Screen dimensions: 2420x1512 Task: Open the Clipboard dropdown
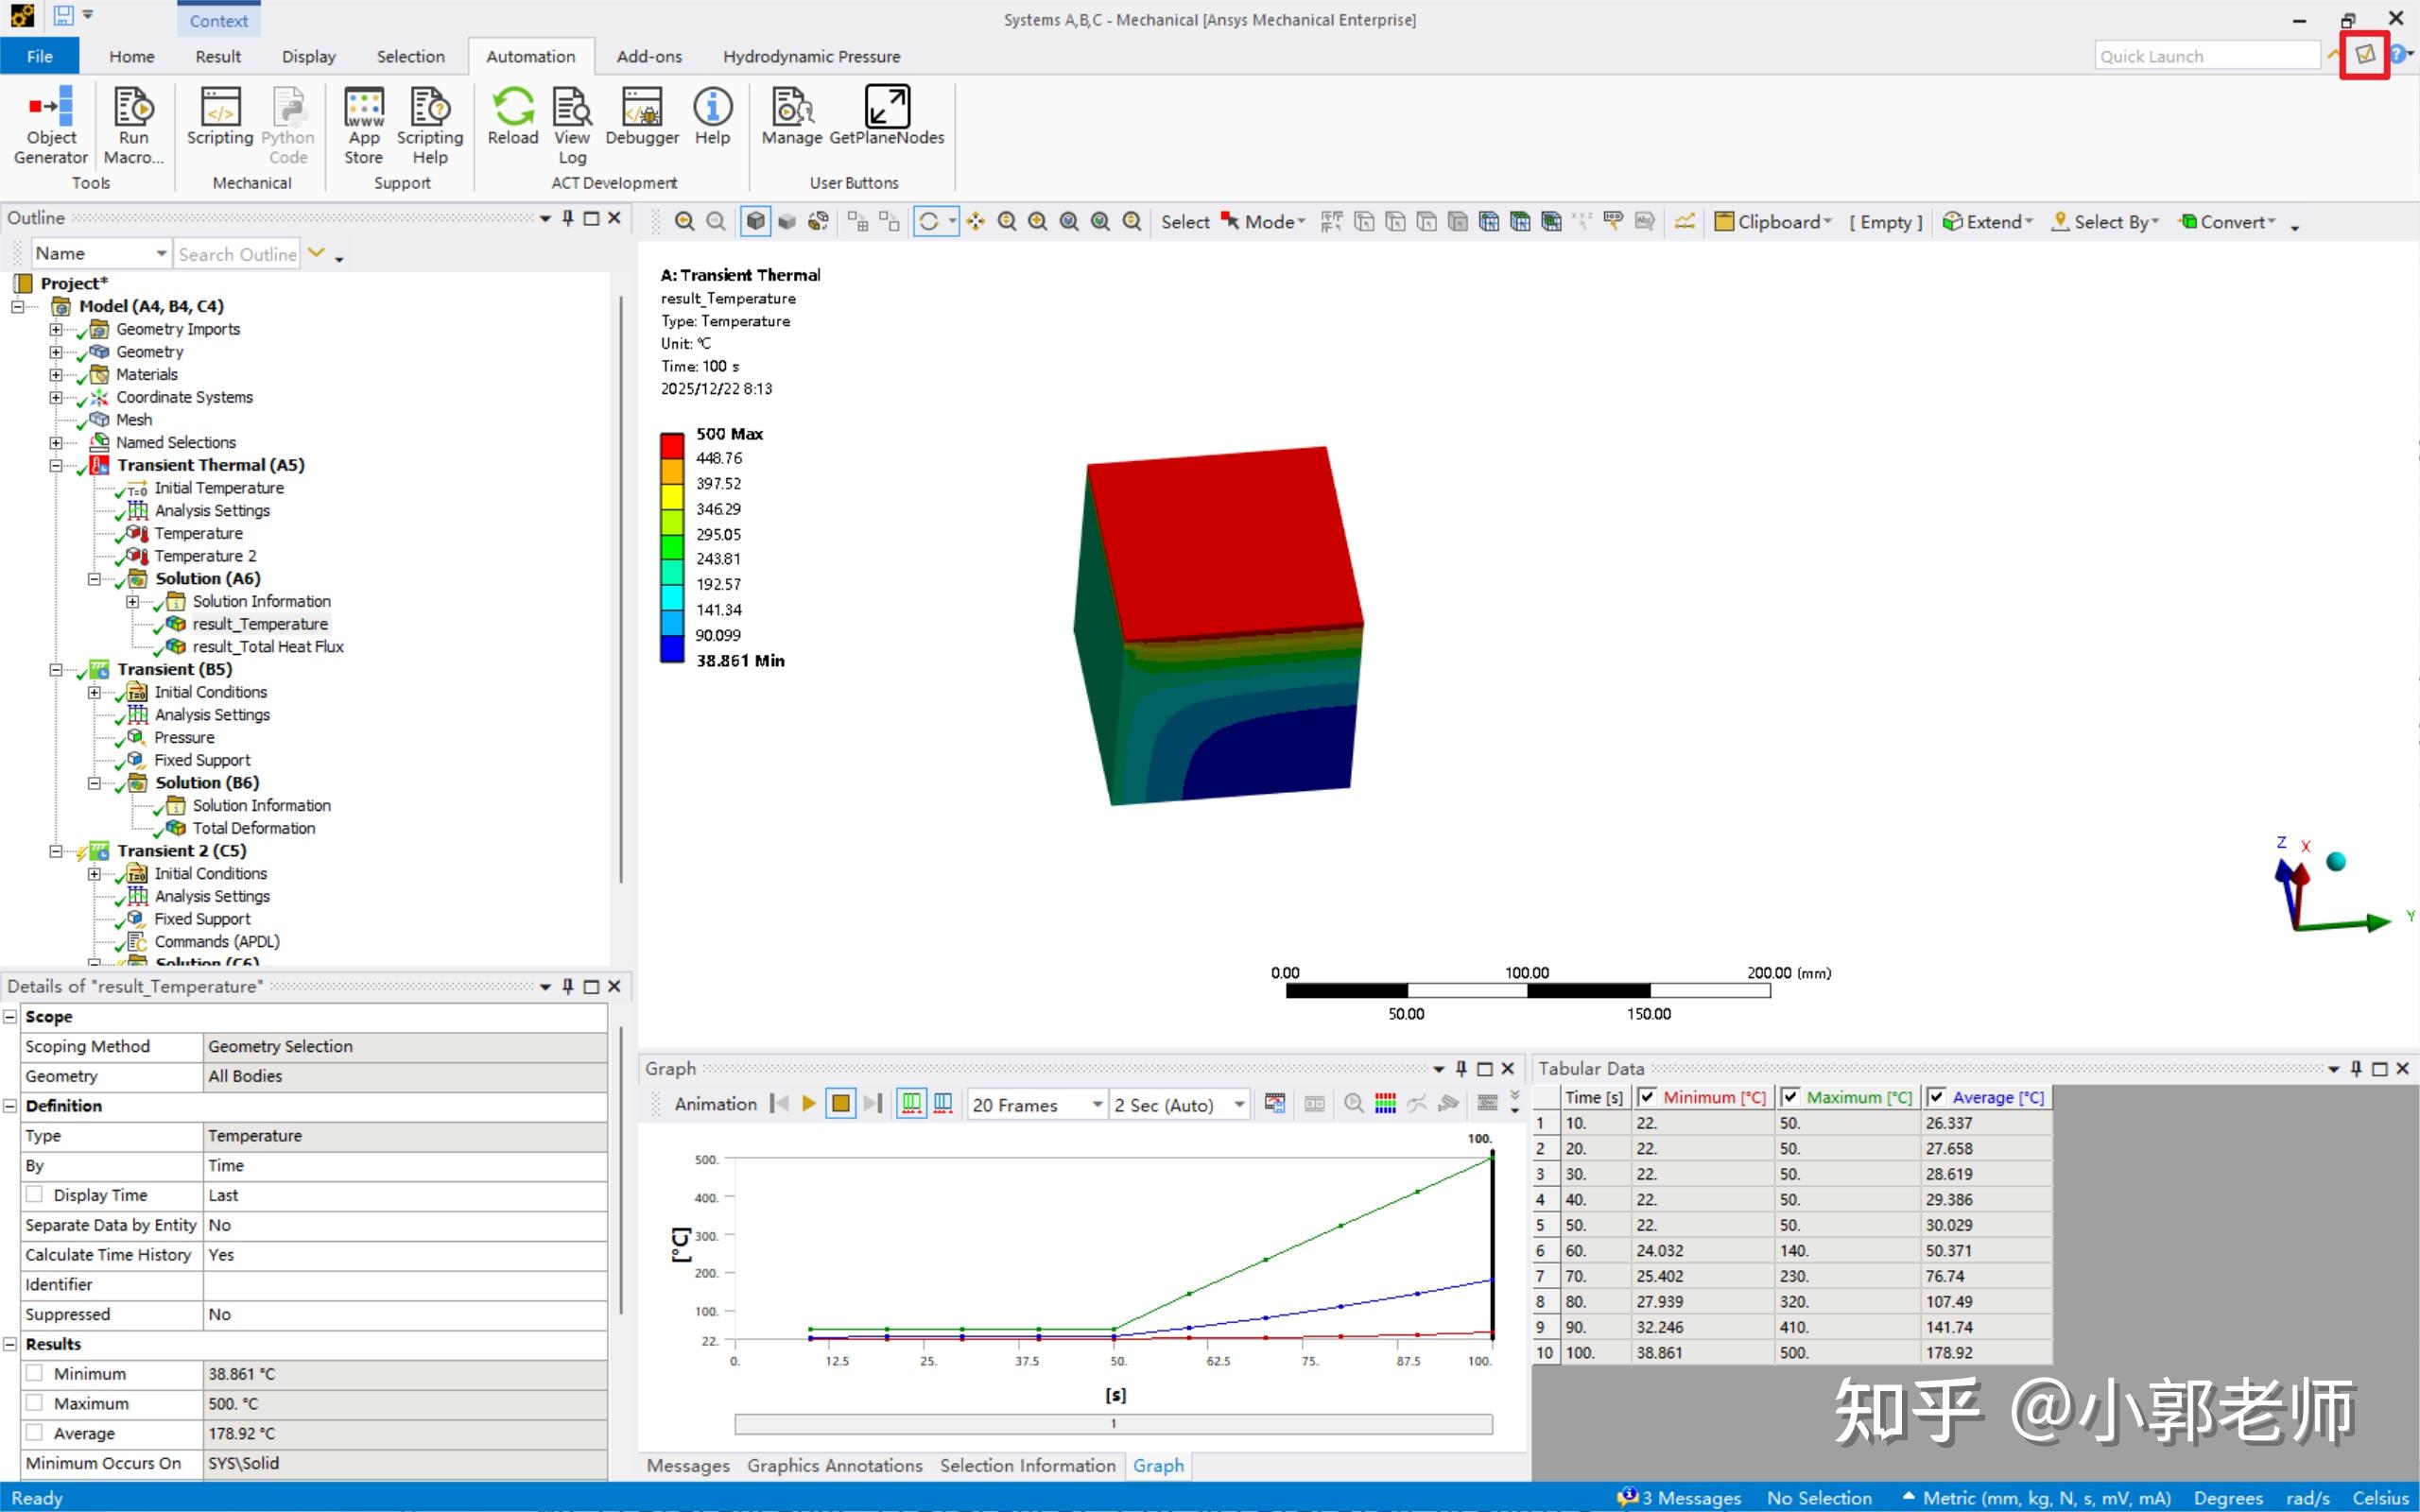(1773, 222)
